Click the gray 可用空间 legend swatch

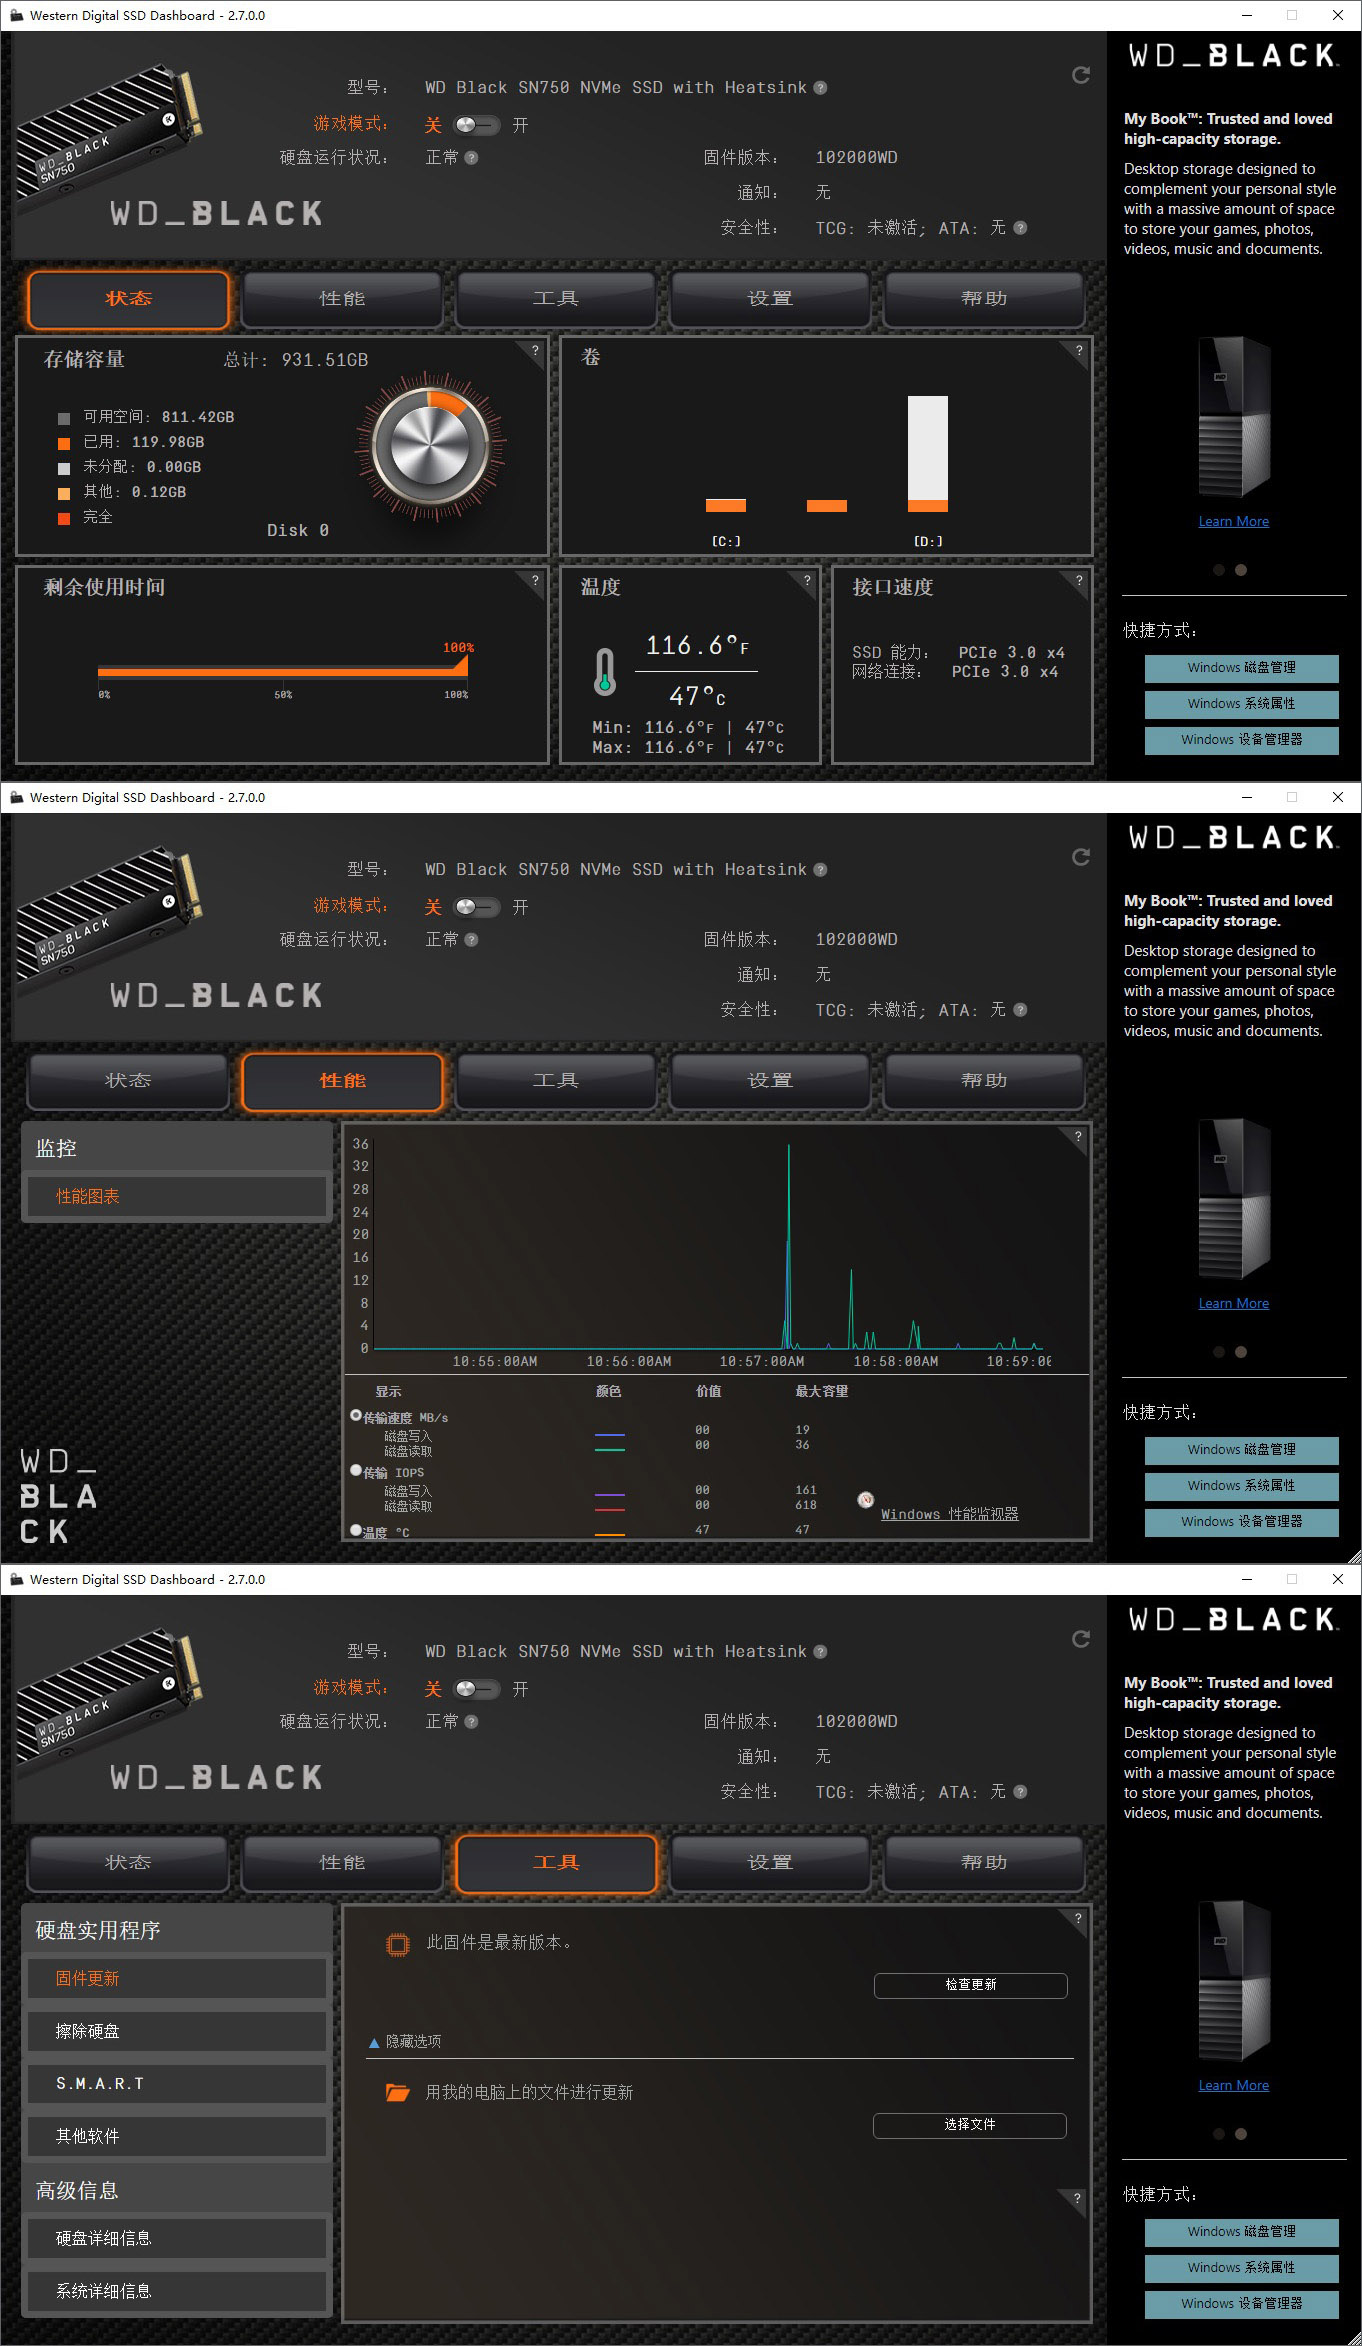coord(64,418)
